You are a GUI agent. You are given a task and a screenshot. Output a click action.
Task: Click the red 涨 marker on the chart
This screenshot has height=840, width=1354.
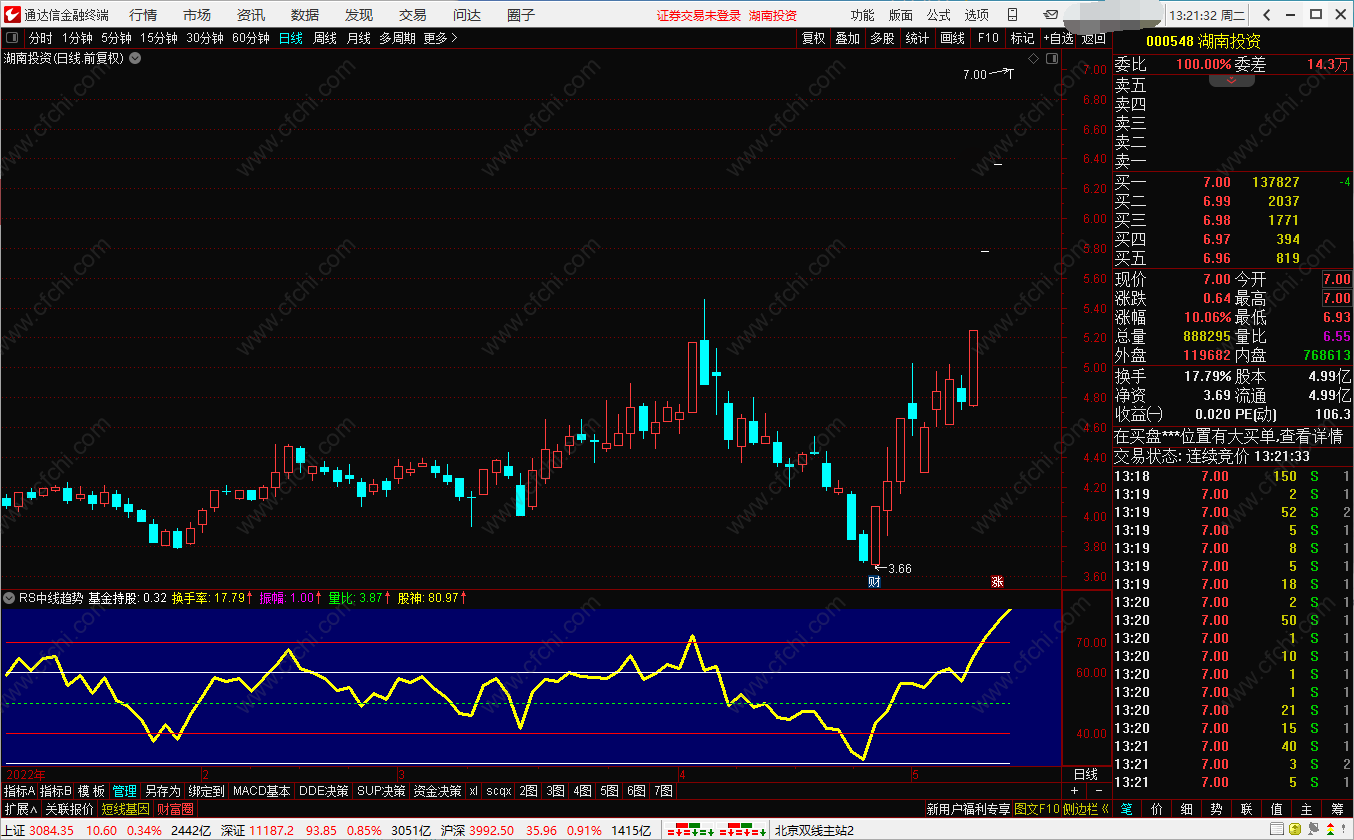point(996,581)
